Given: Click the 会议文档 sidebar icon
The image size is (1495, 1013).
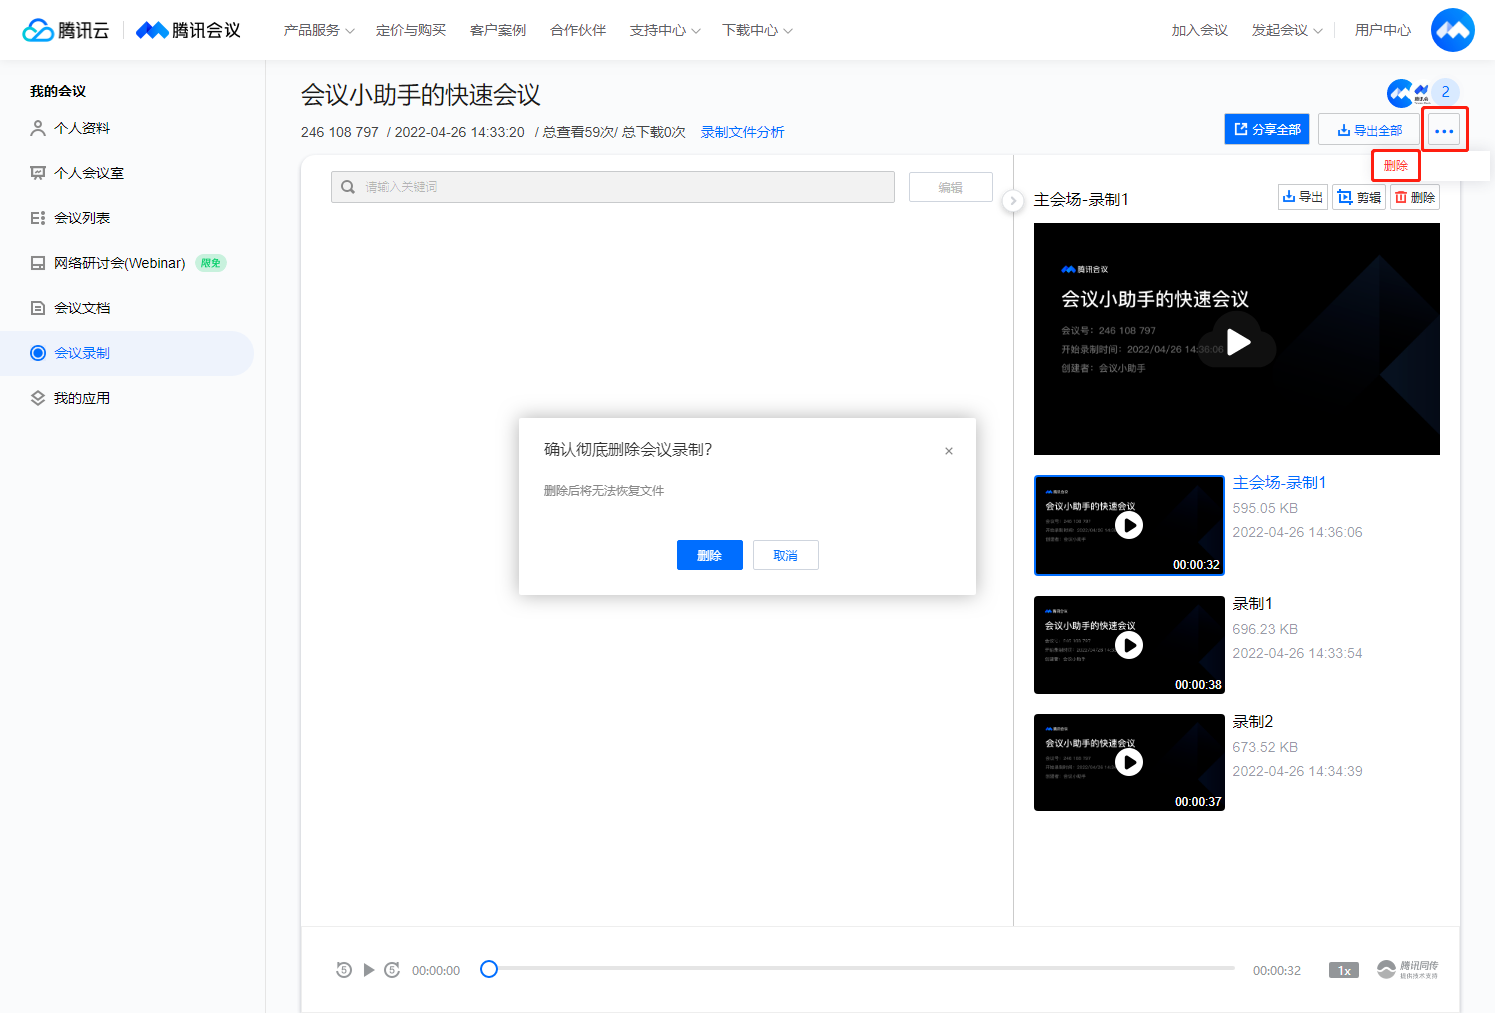Looking at the screenshot, I should pos(38,308).
